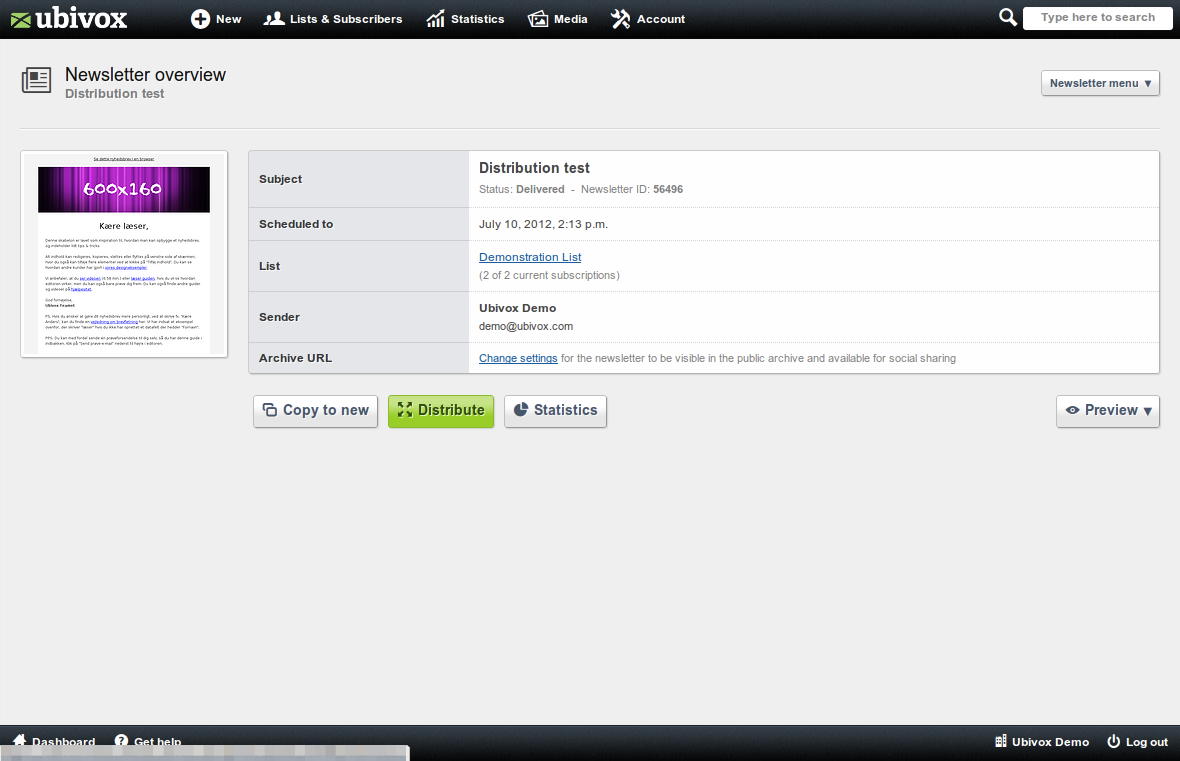Click the 2 of 2 current subscriptions text
Viewport: 1180px width, 761px height.
click(x=549, y=275)
